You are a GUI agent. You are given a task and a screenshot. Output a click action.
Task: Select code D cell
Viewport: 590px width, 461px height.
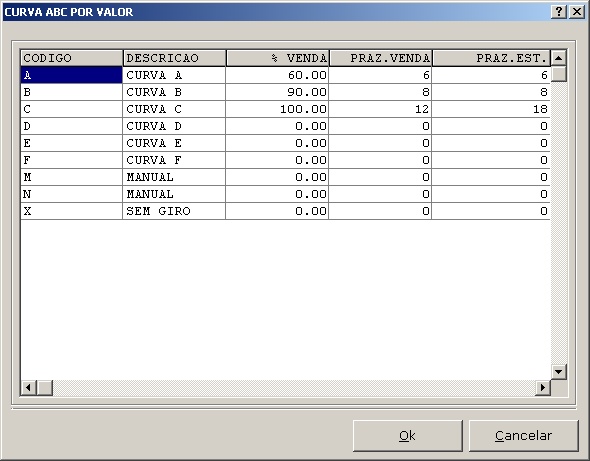71,126
